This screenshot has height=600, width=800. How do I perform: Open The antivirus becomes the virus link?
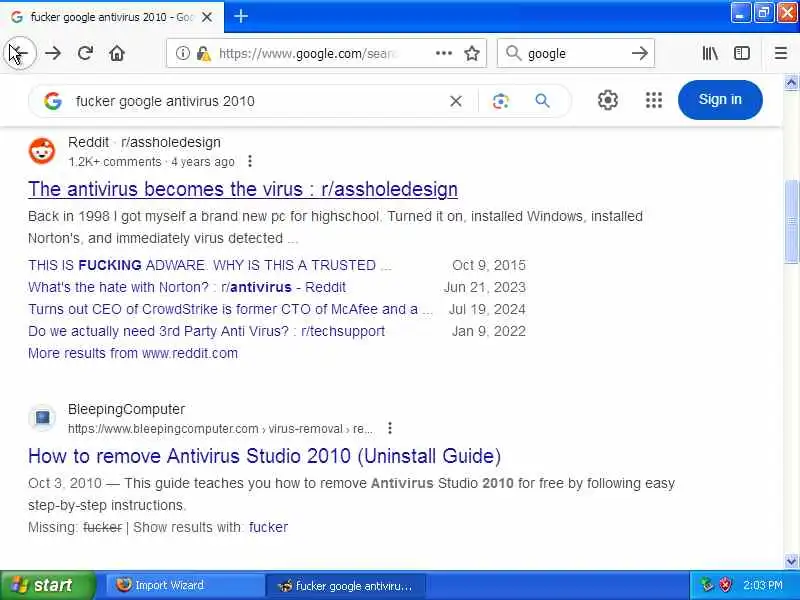243,189
